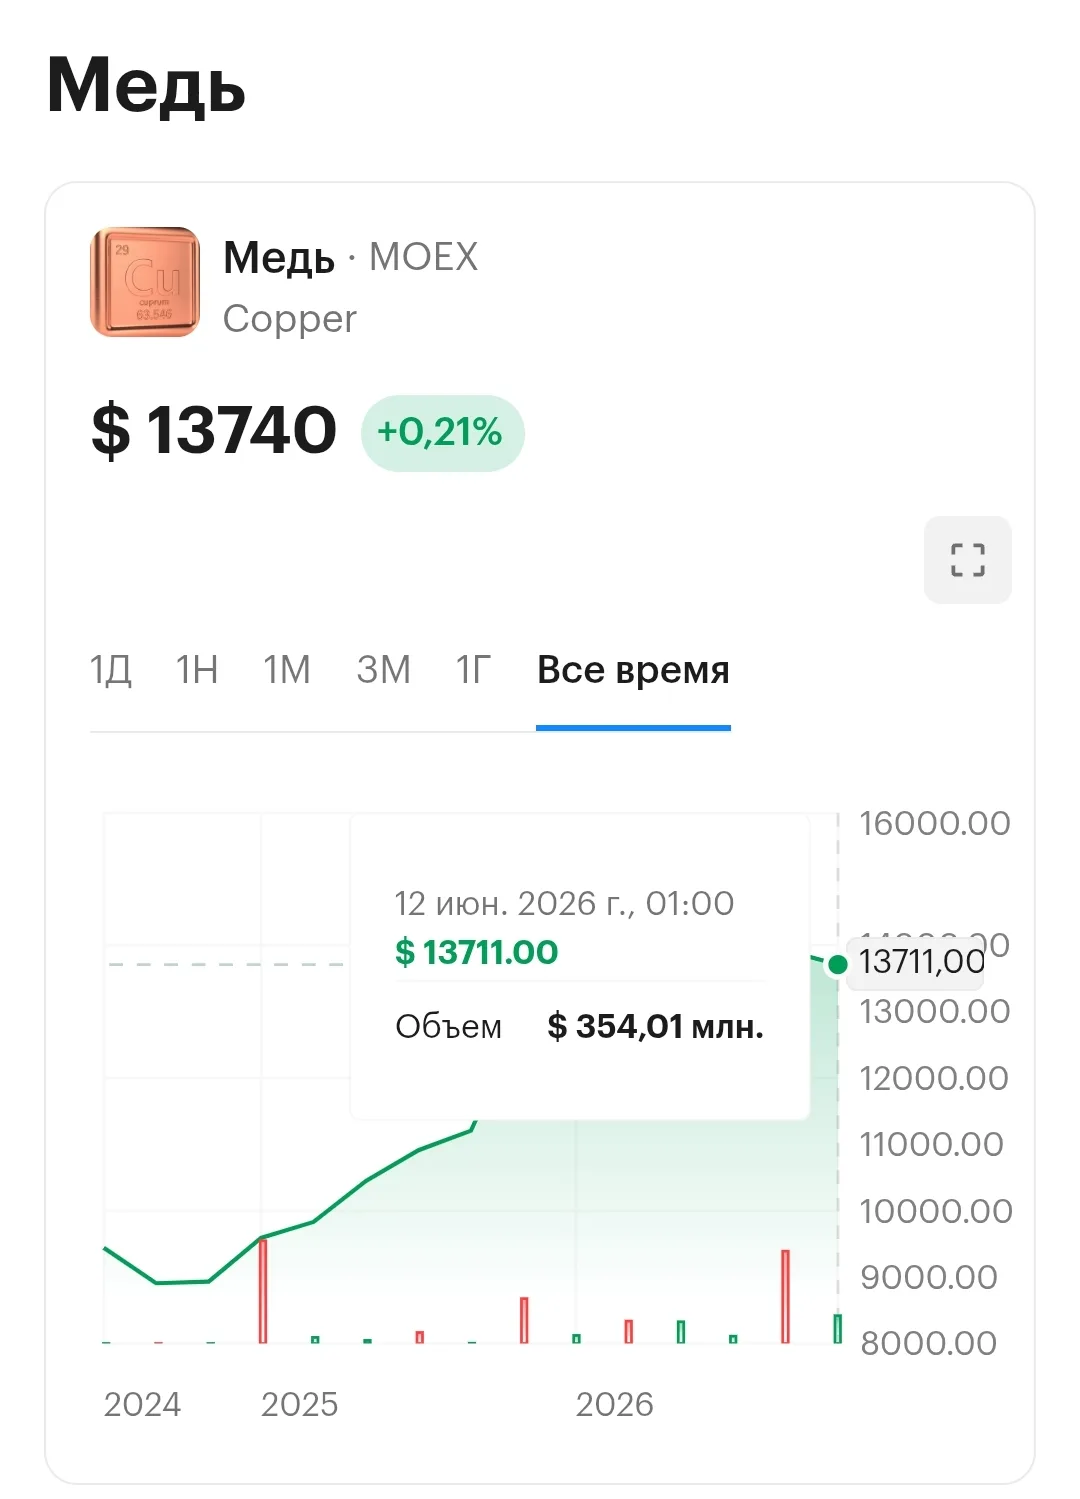The image size is (1080, 1499).
Task: Tap the copper Cu element icon
Action: pyautogui.click(x=145, y=282)
